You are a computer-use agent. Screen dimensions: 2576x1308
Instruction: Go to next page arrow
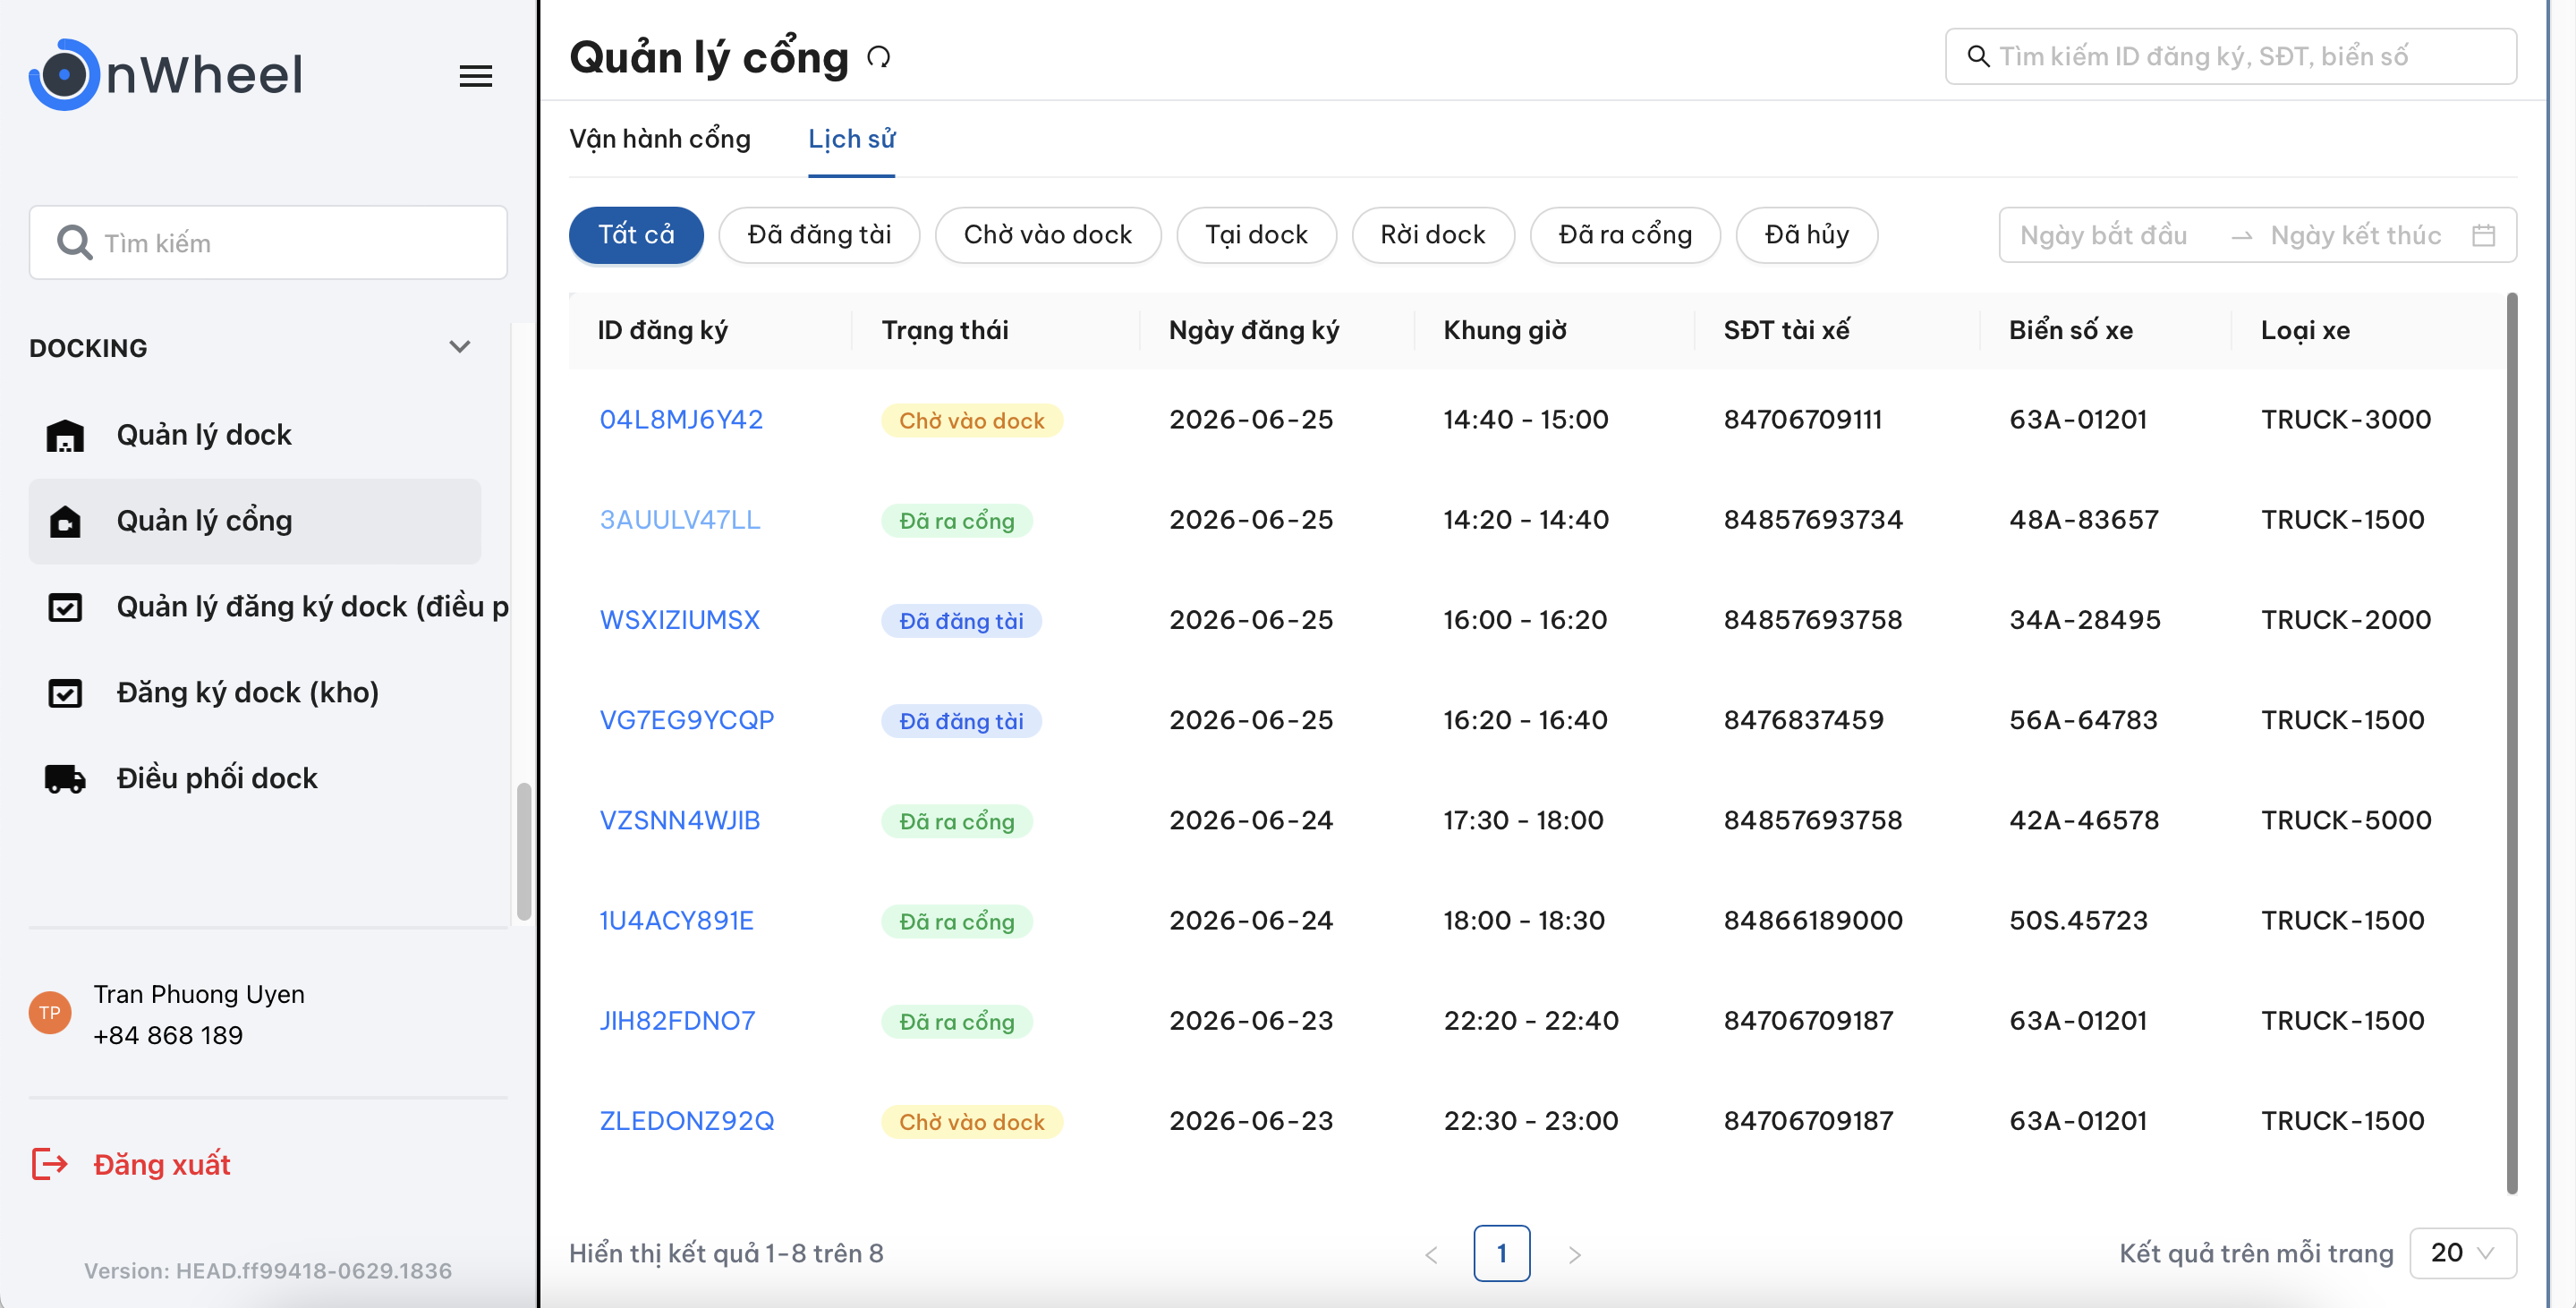[x=1574, y=1254]
